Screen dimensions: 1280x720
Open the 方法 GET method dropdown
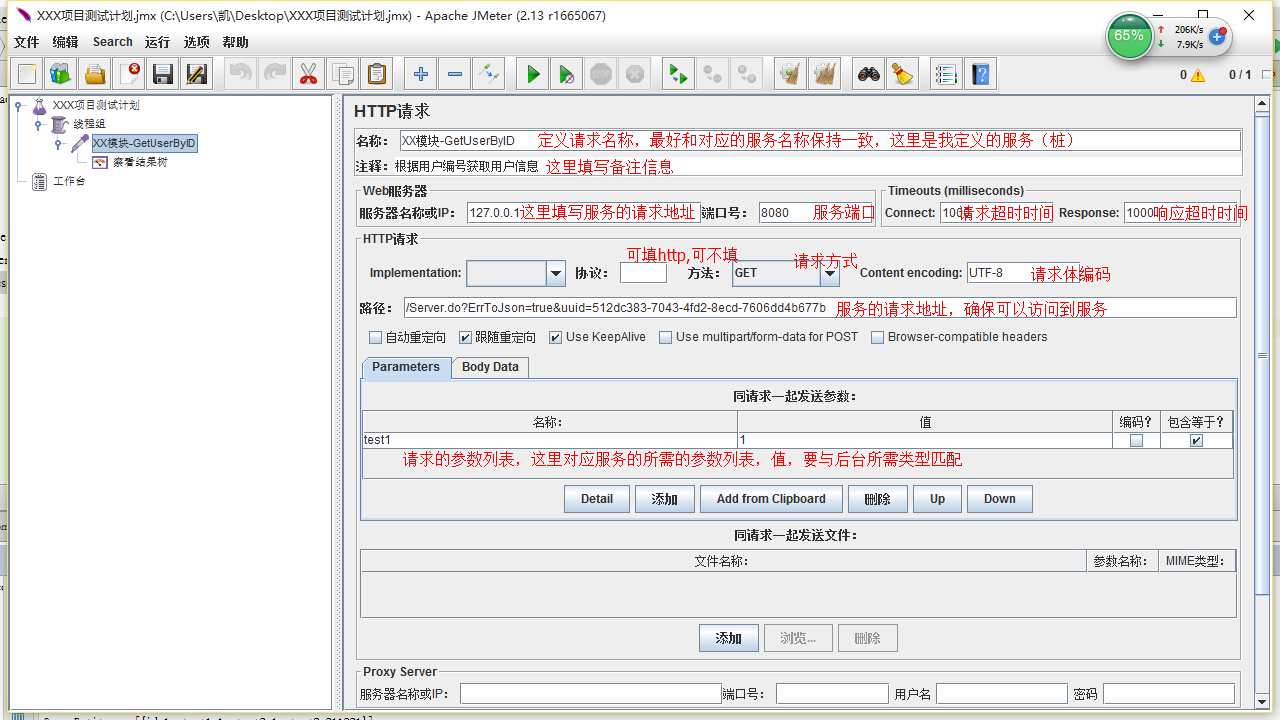tap(829, 273)
